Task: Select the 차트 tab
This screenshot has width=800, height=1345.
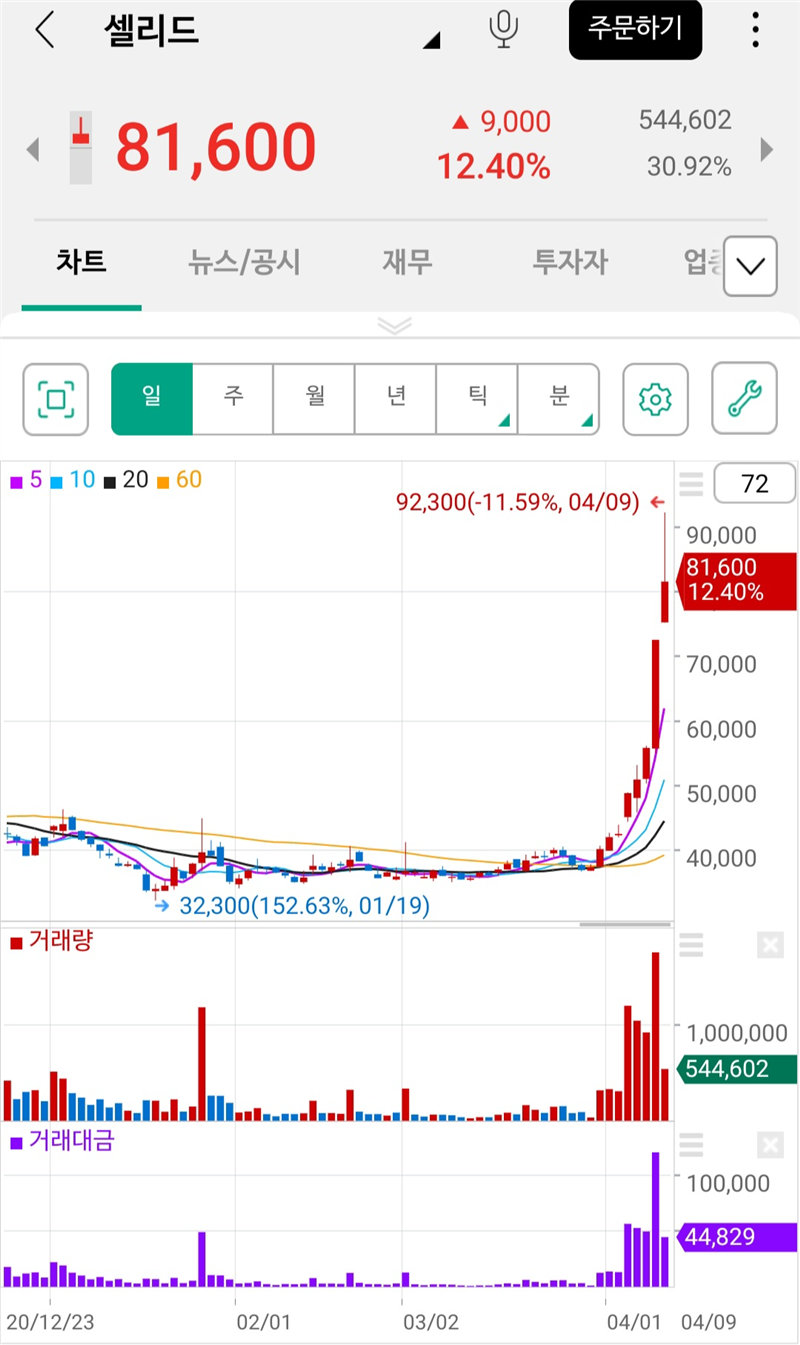Action: point(81,263)
